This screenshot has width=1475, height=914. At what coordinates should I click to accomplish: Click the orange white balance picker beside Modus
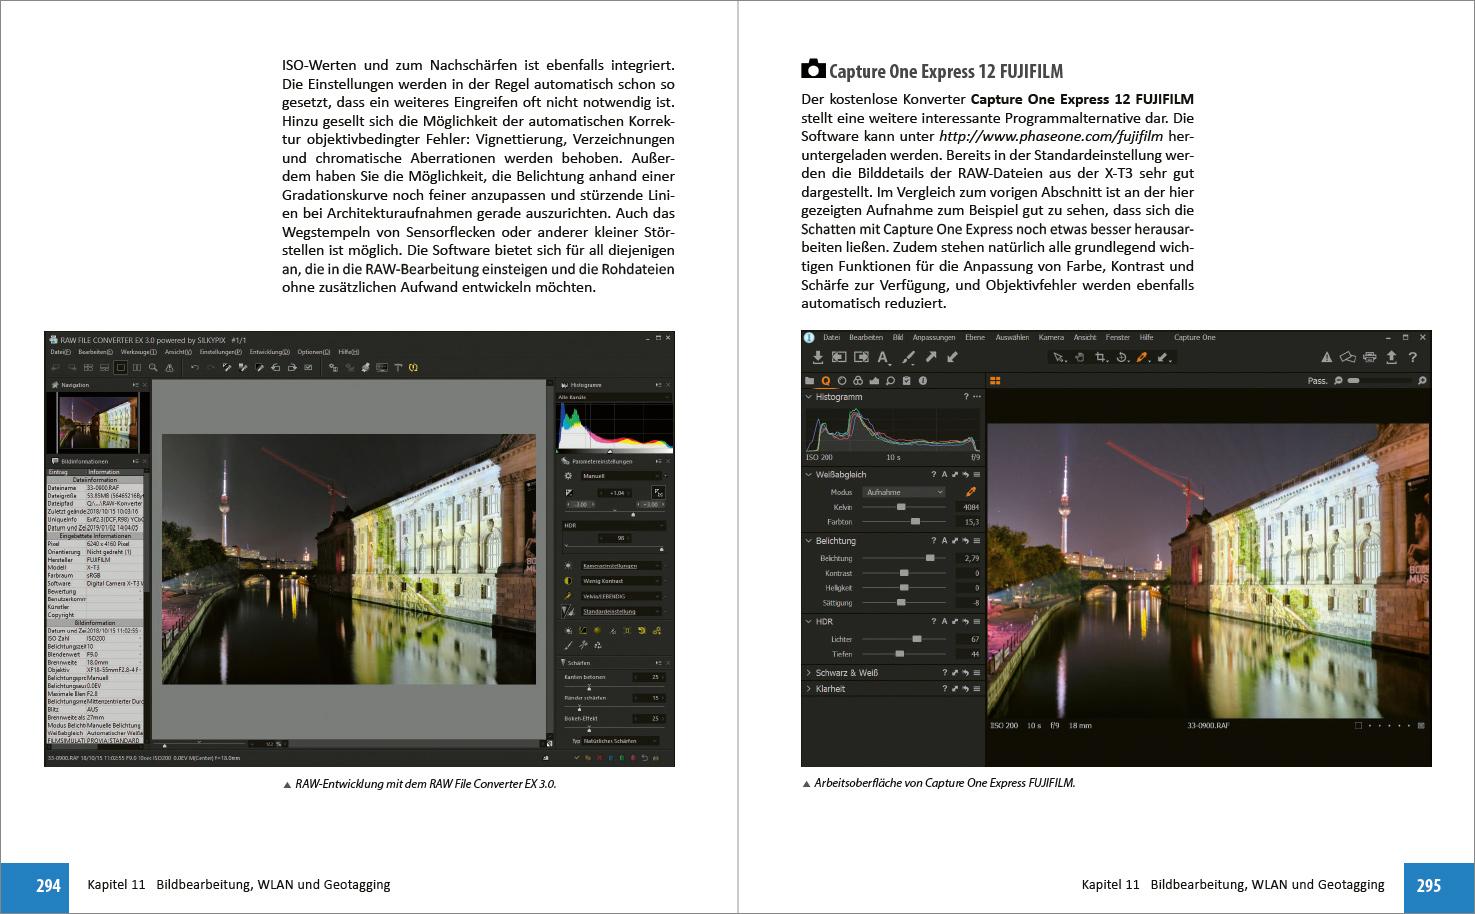970,492
